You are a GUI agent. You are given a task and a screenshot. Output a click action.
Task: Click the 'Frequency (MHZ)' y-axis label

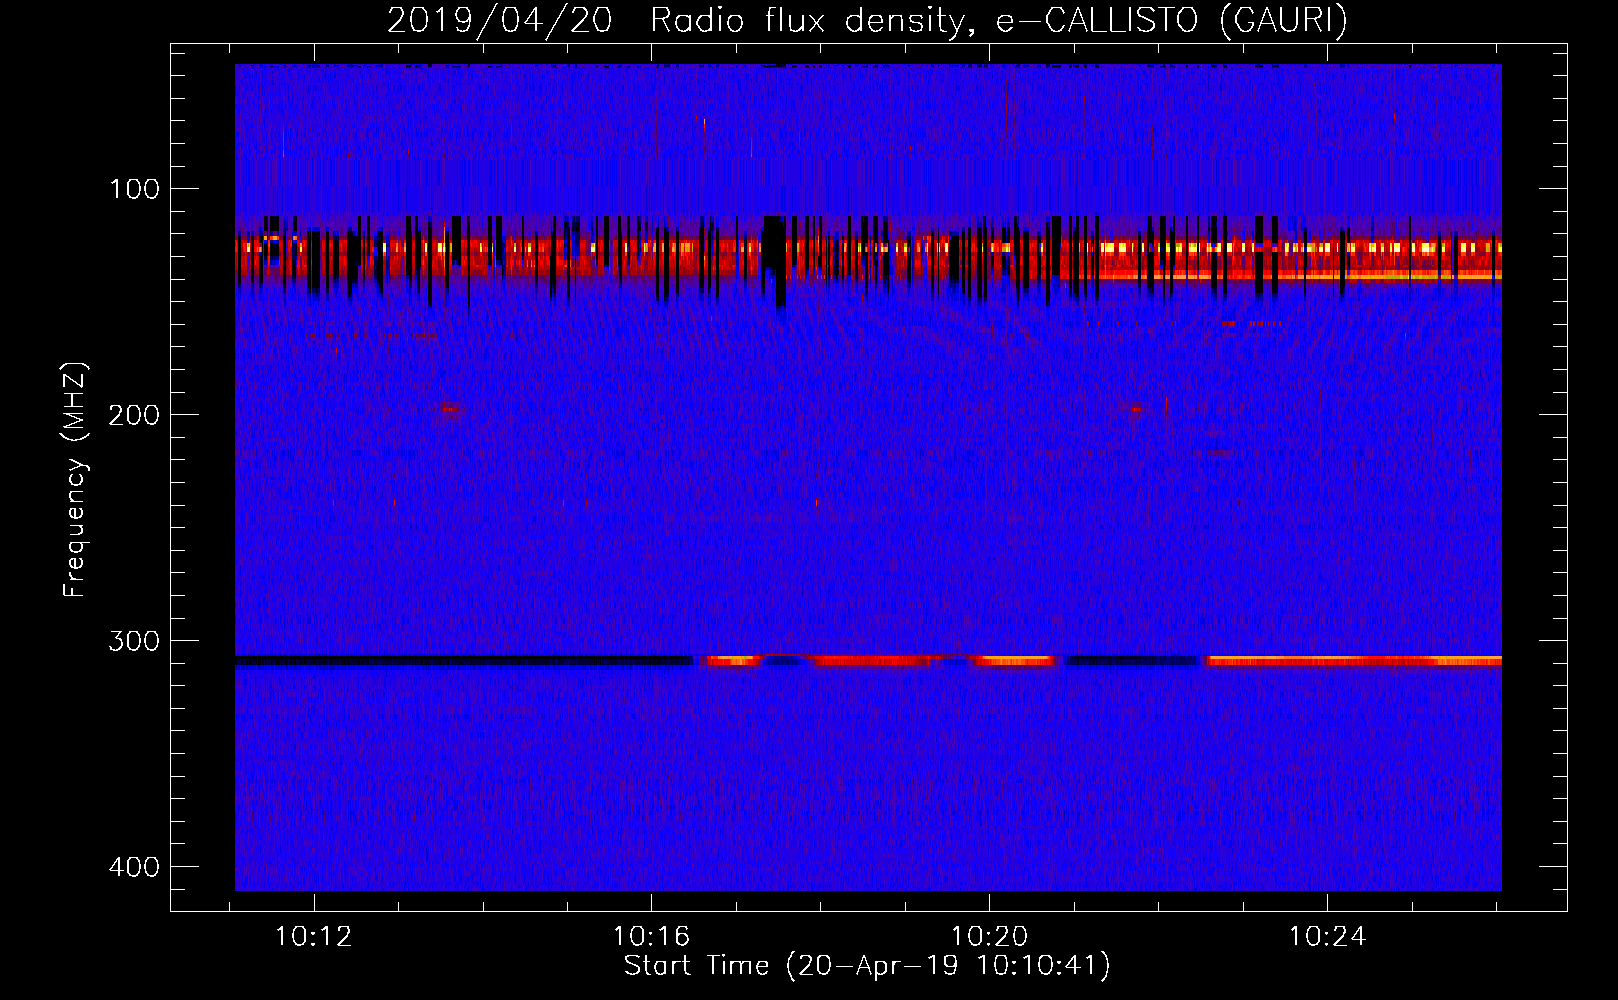coord(75,480)
